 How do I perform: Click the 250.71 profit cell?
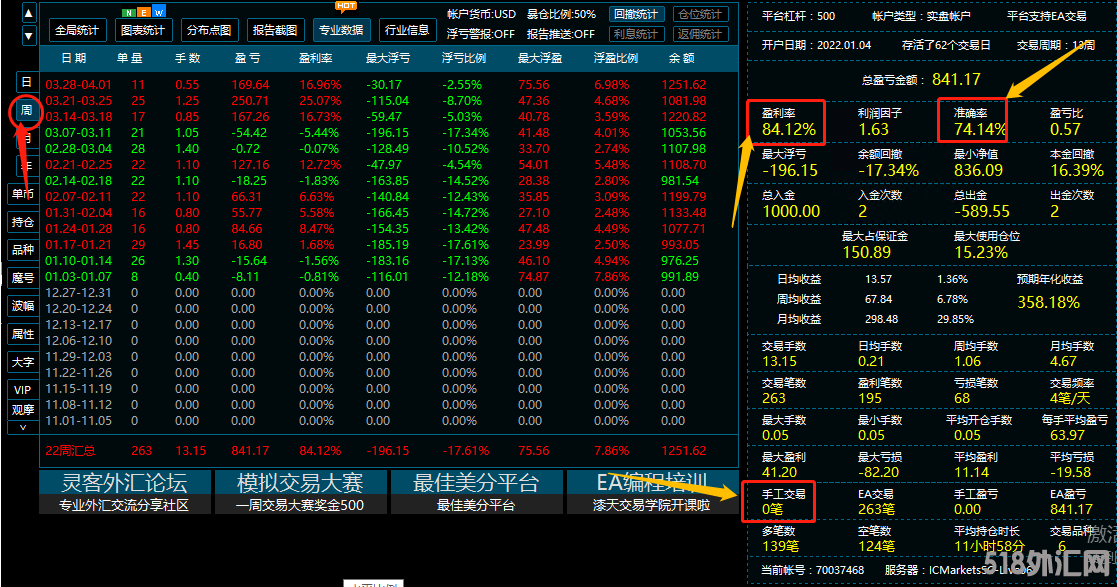tap(250, 100)
